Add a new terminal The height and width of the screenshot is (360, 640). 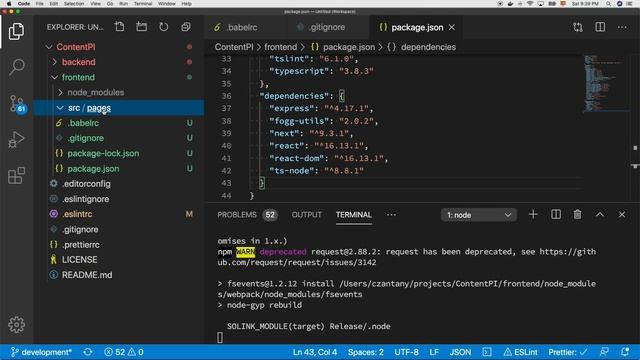(533, 215)
